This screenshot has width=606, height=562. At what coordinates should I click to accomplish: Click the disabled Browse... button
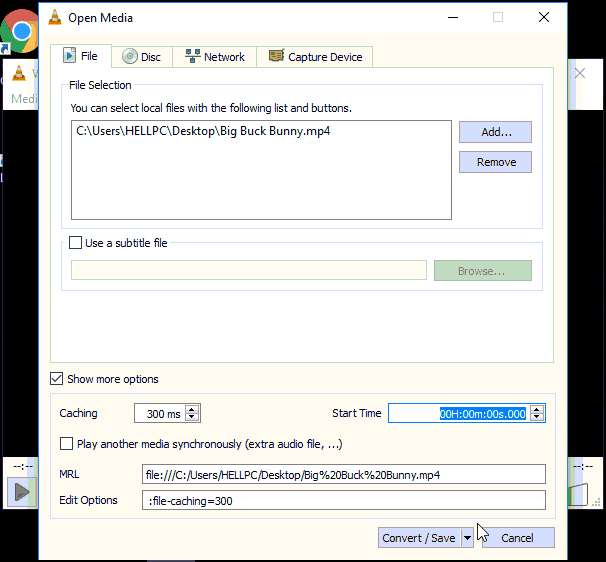pos(482,271)
